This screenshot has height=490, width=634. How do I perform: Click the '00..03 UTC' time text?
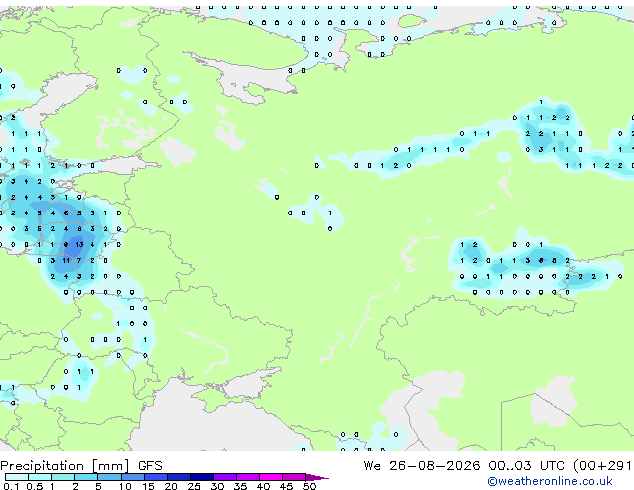526,466
